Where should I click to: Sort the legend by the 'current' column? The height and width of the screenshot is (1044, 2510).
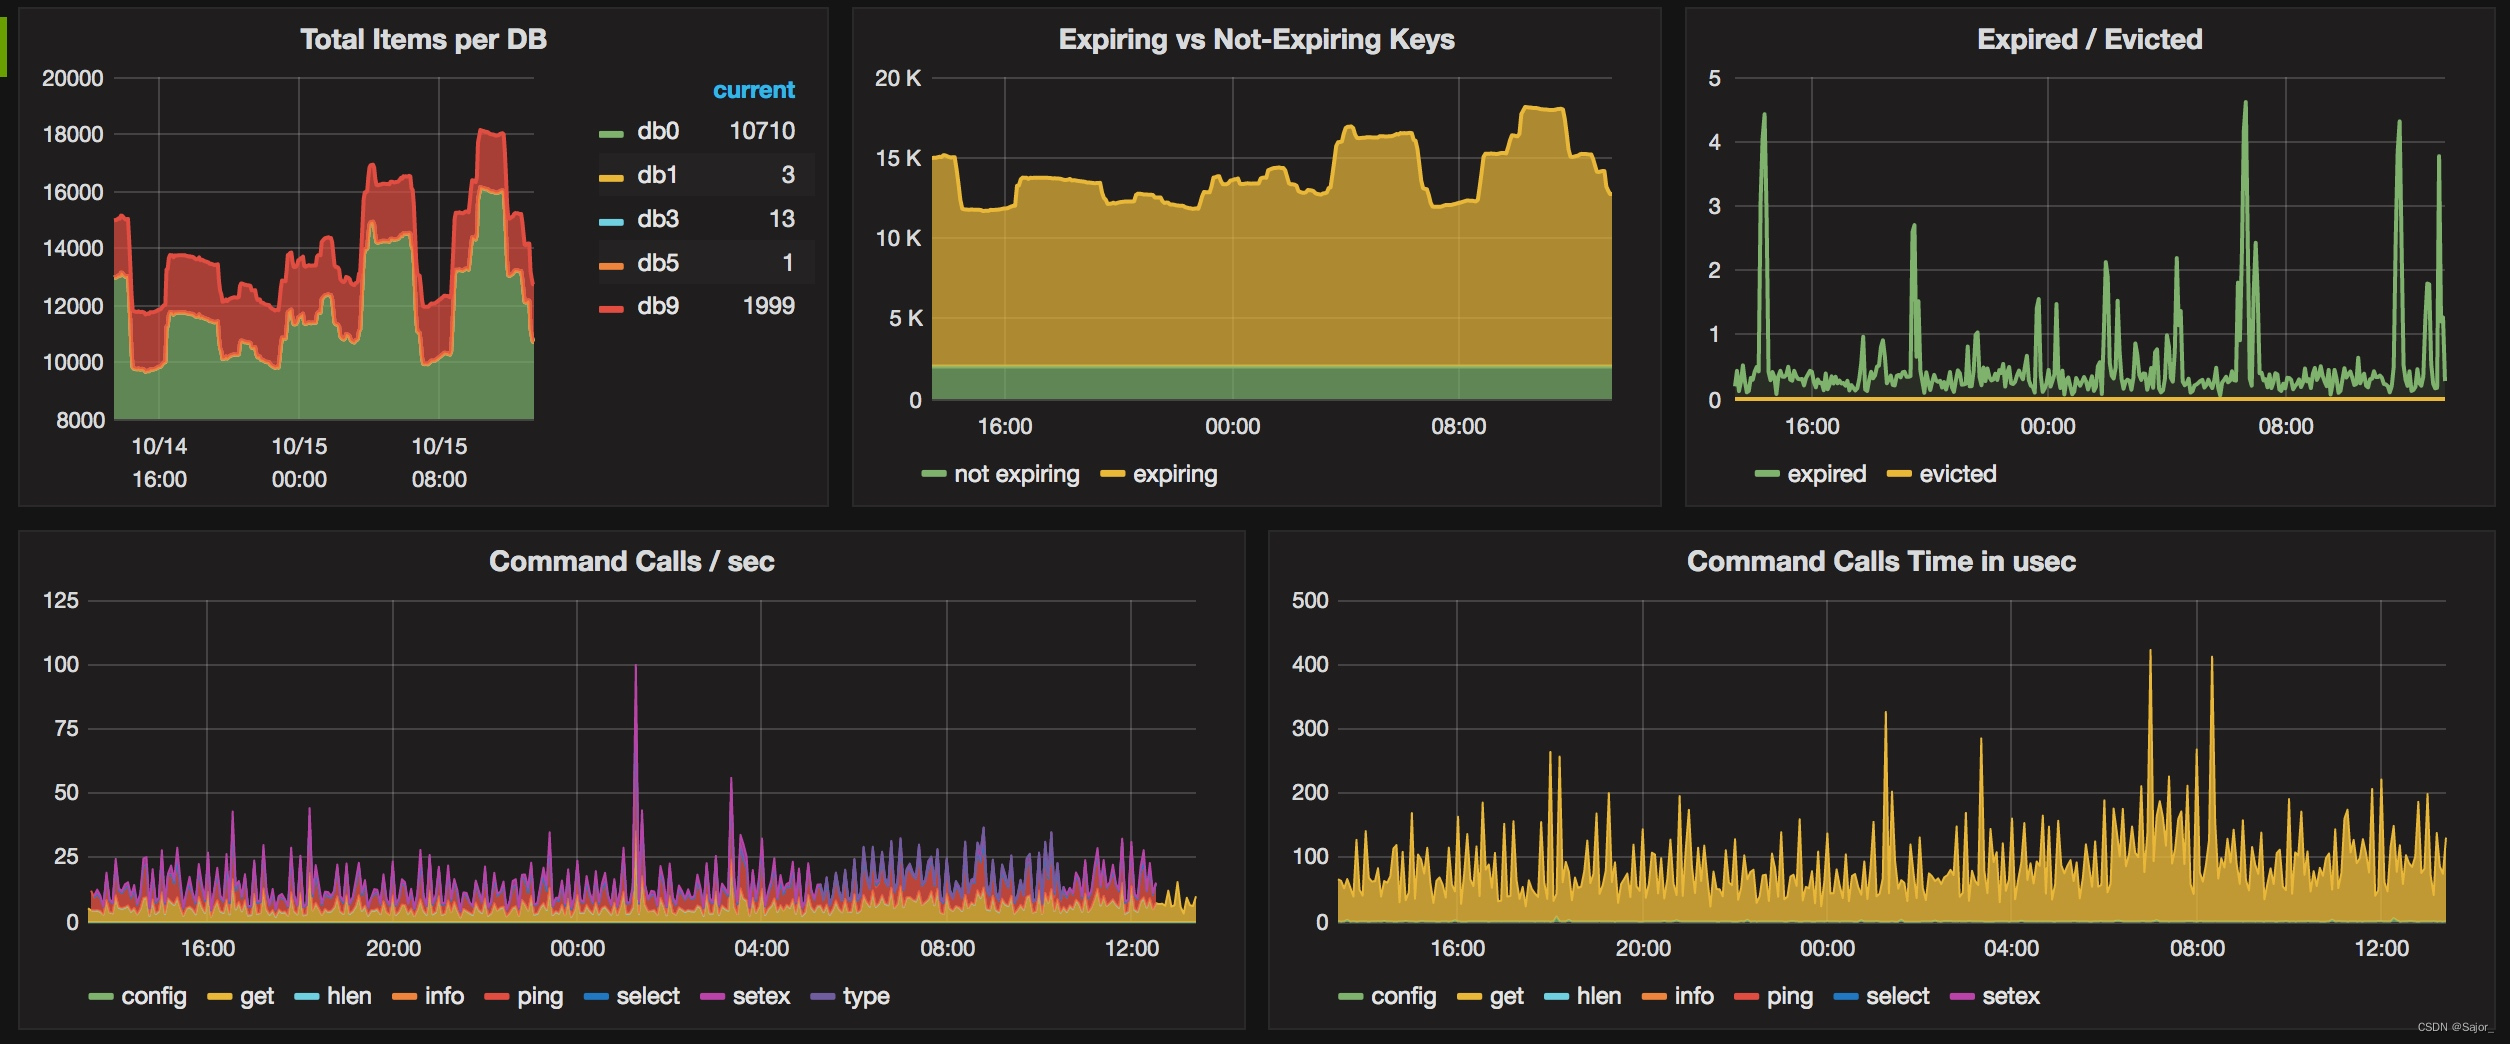(753, 89)
